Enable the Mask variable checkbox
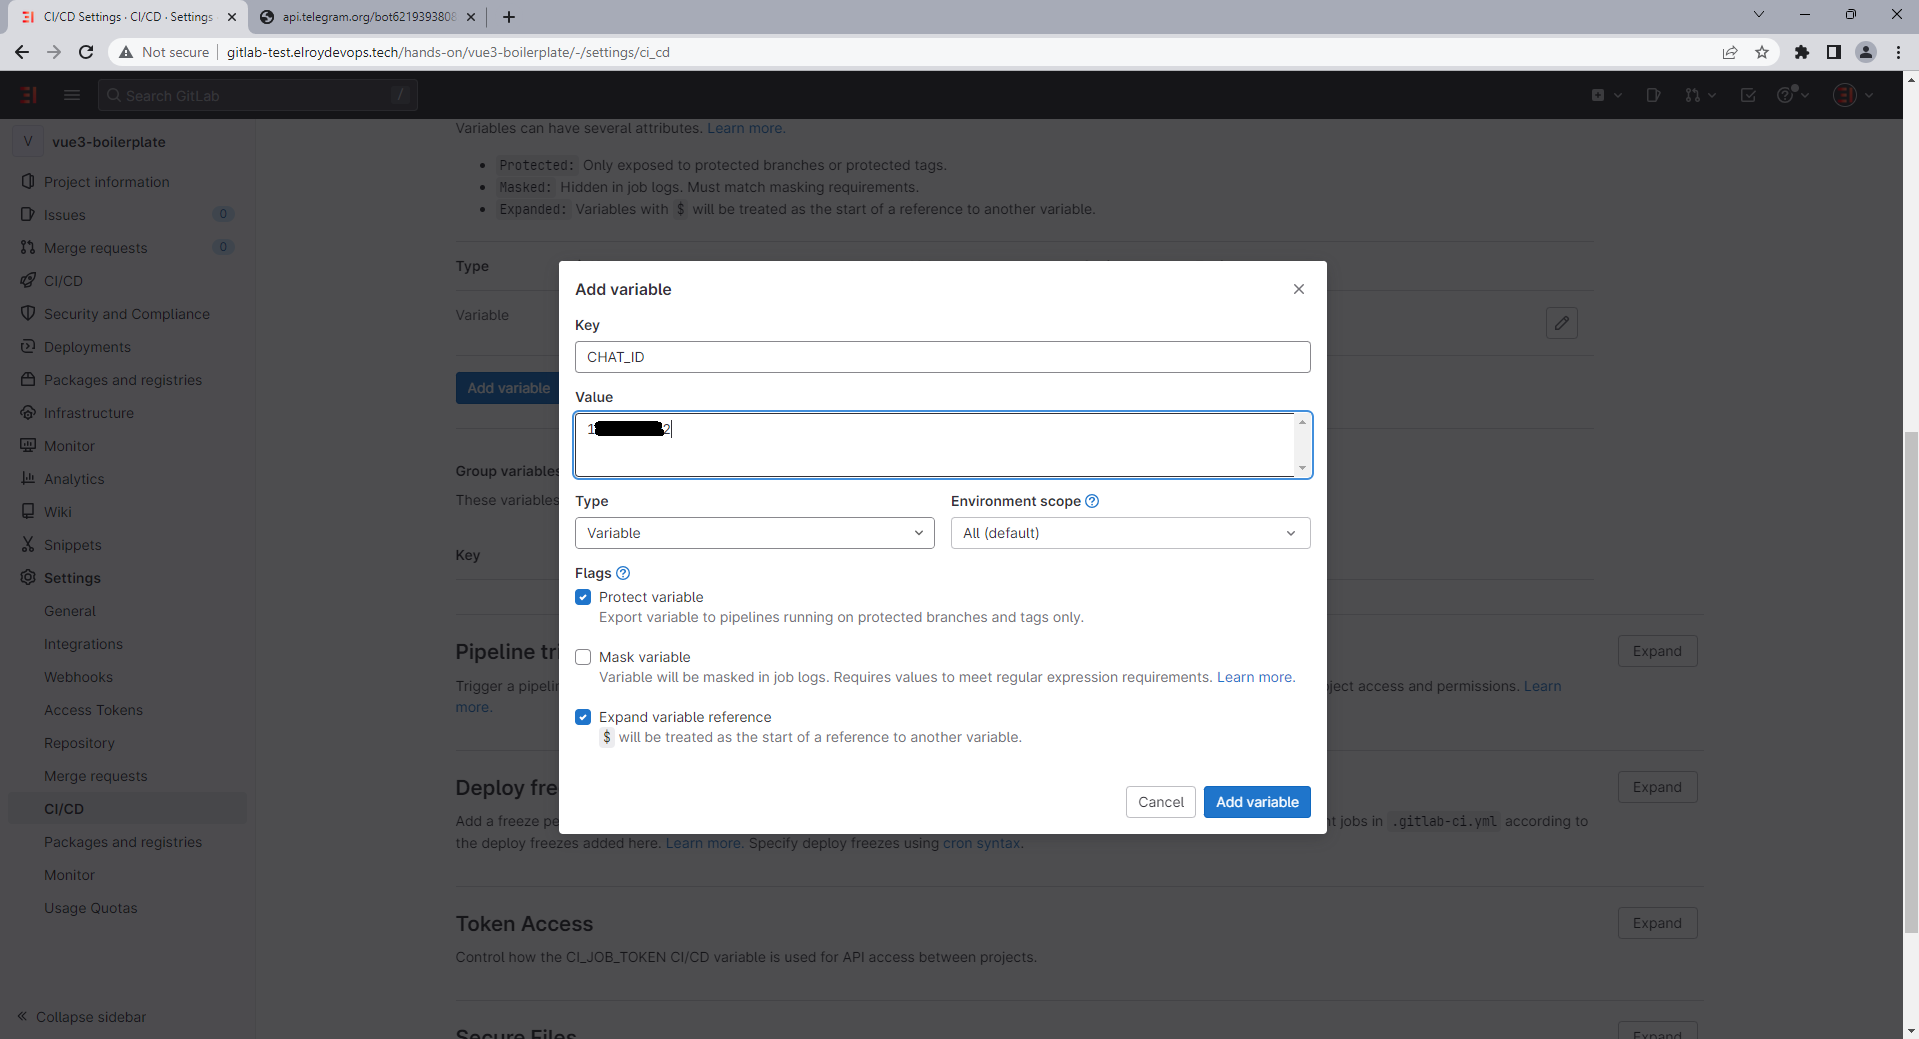The width and height of the screenshot is (1919, 1039). coord(583,657)
